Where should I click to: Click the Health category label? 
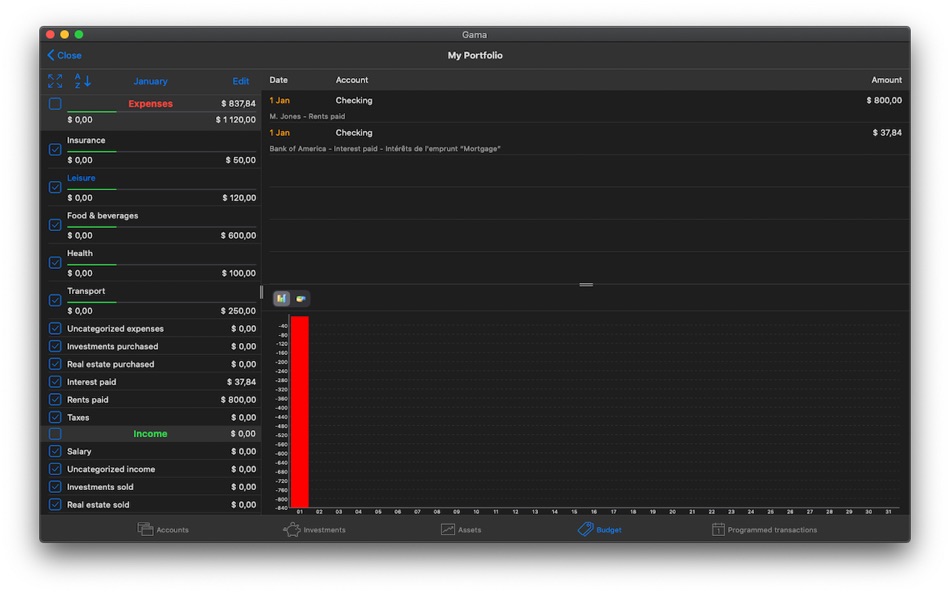tap(80, 253)
